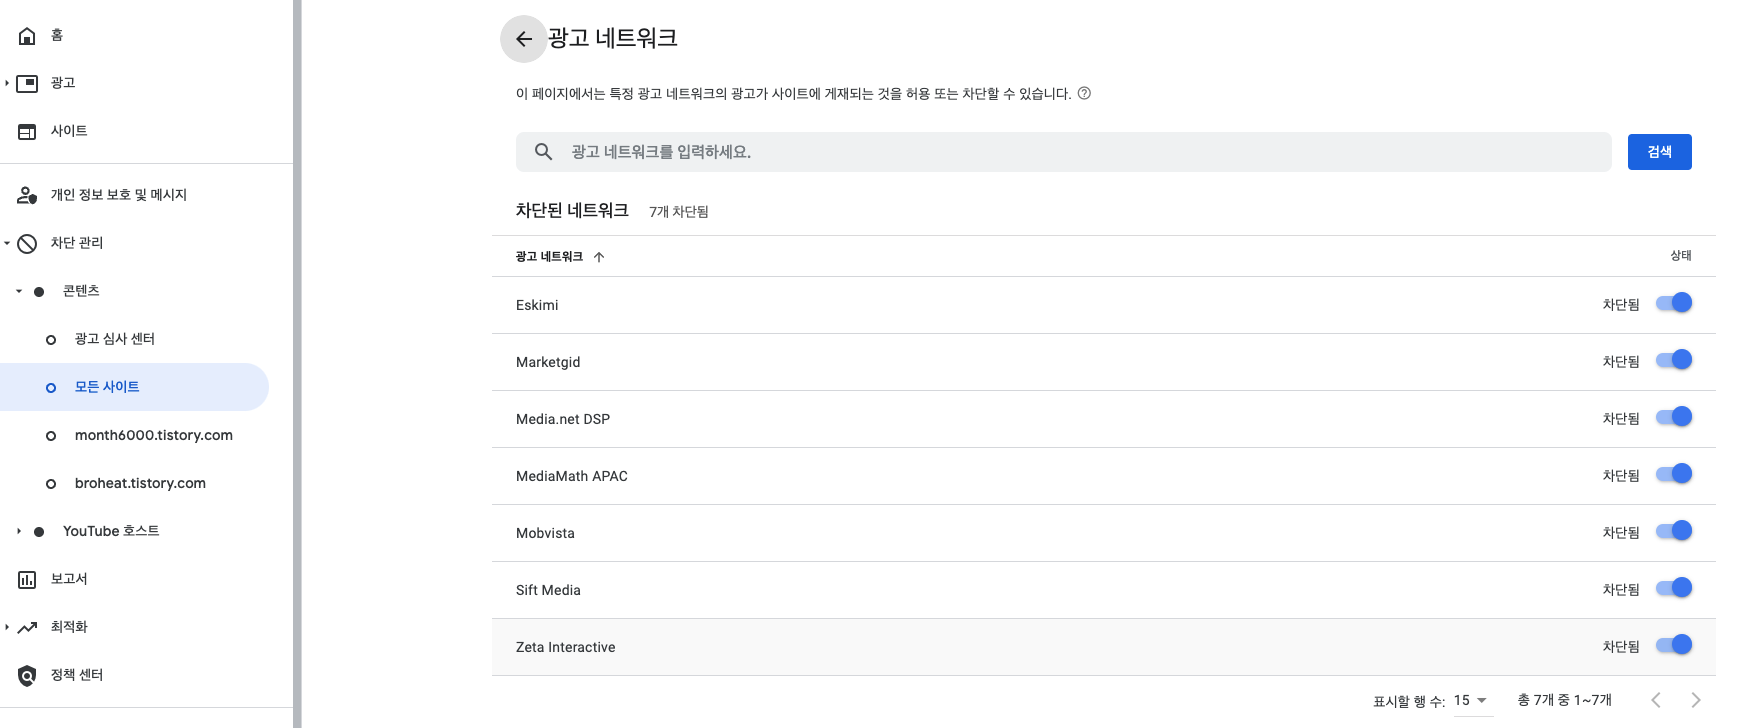Toggle the Zeta Interactive blocked switch
The height and width of the screenshot is (728, 1739).
click(x=1673, y=645)
